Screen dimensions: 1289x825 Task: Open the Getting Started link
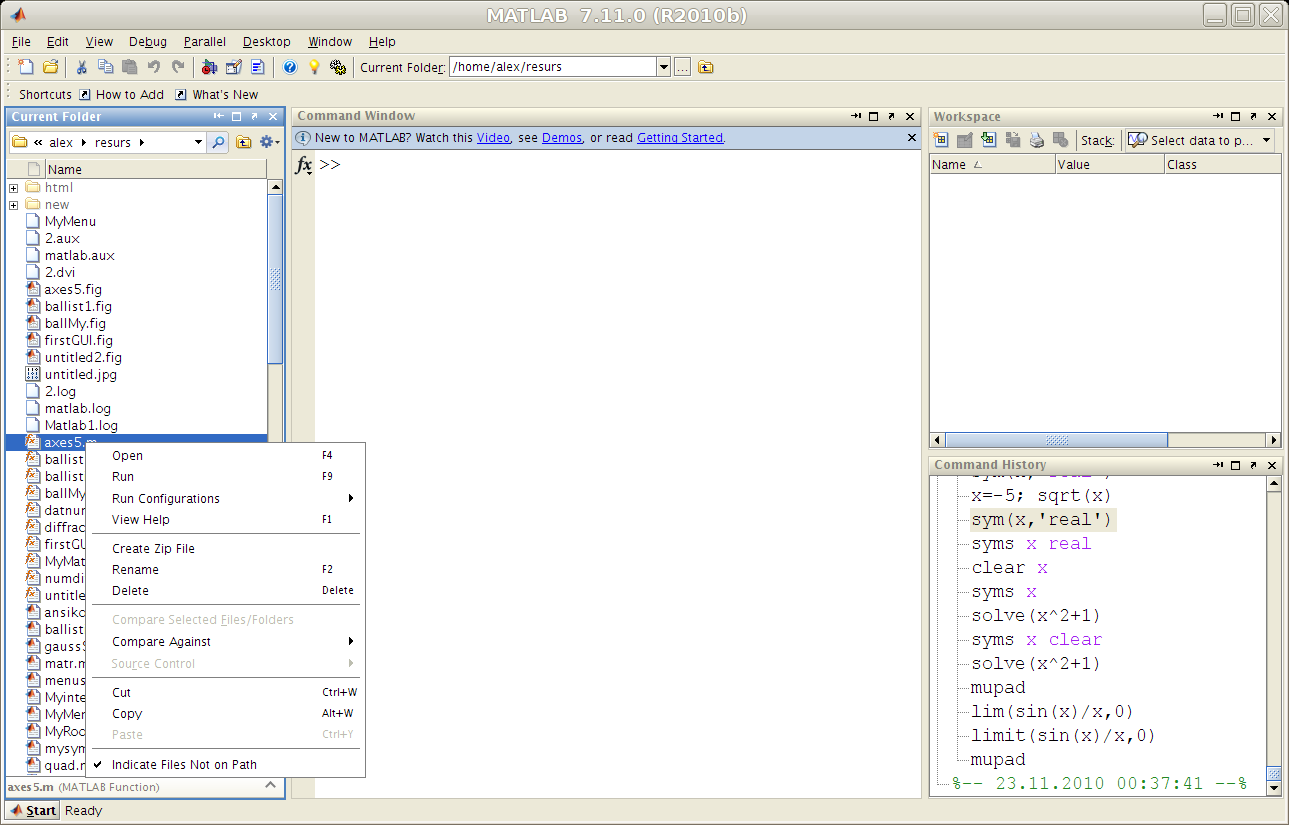(x=680, y=137)
